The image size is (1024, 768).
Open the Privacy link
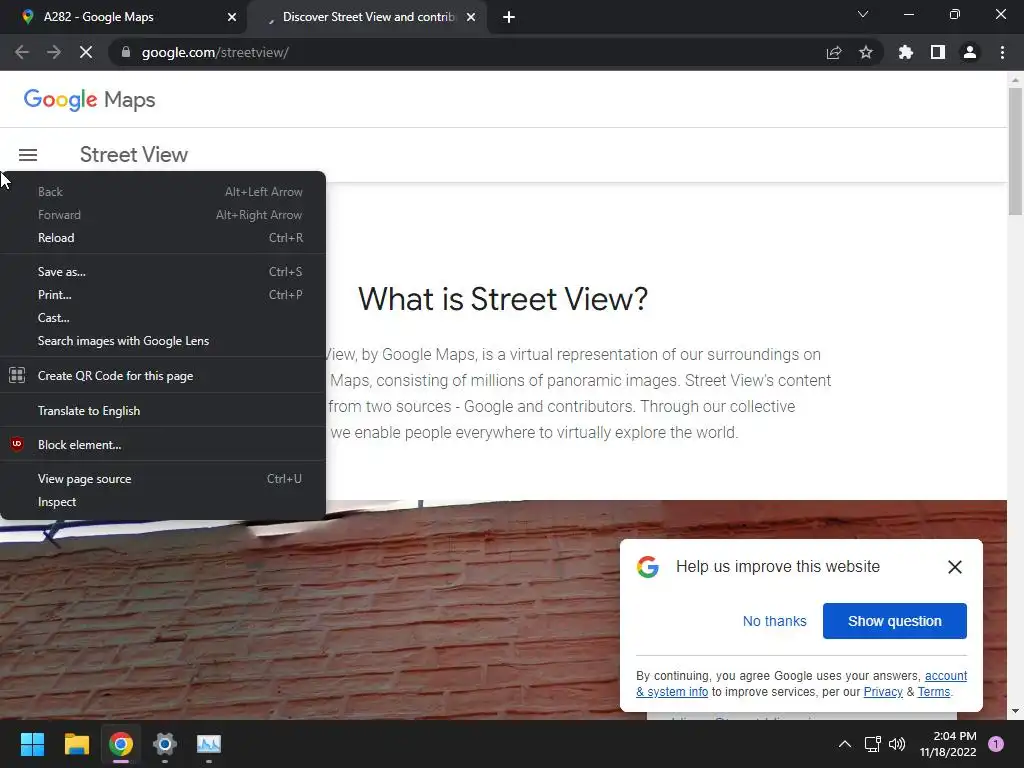pyautogui.click(x=883, y=692)
